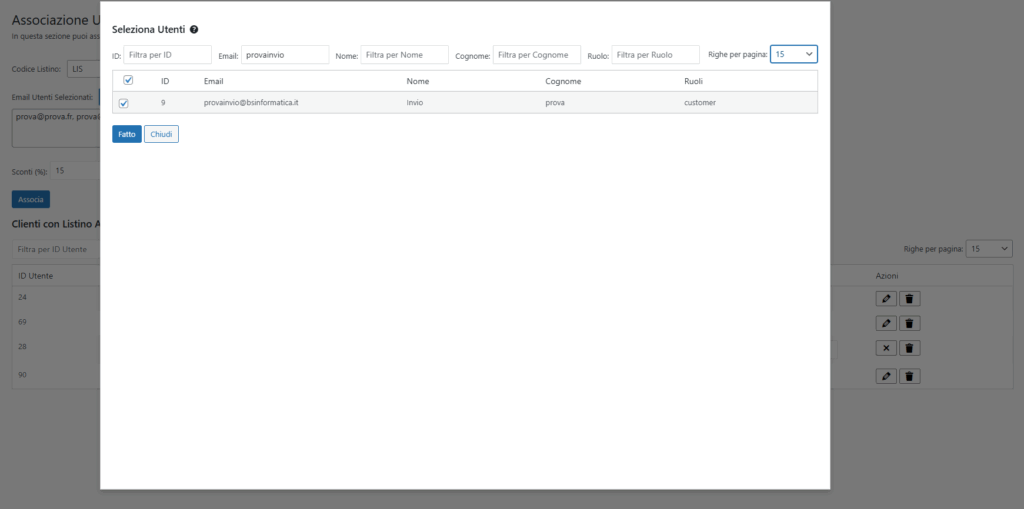1024x509 pixels.
Task: Delete the entry for user ID 24
Action: tap(910, 299)
